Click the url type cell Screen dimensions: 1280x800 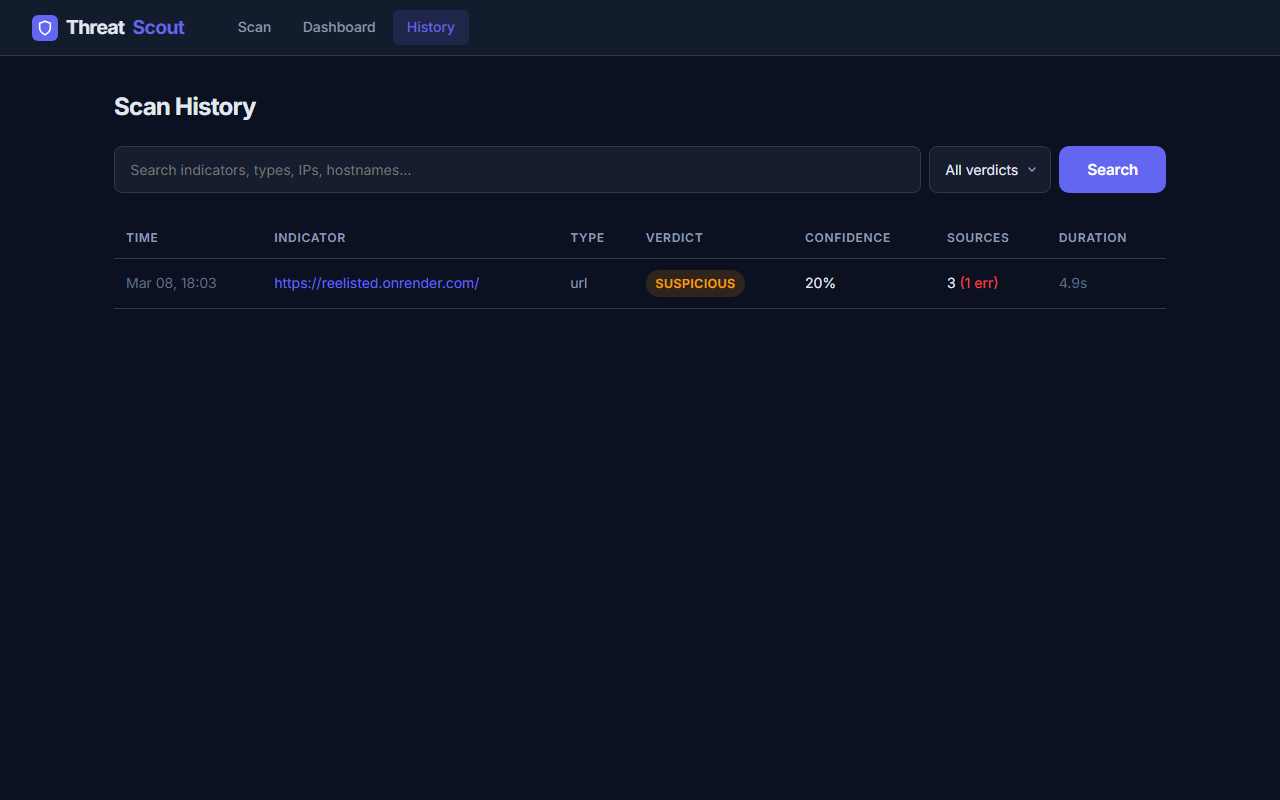579,283
